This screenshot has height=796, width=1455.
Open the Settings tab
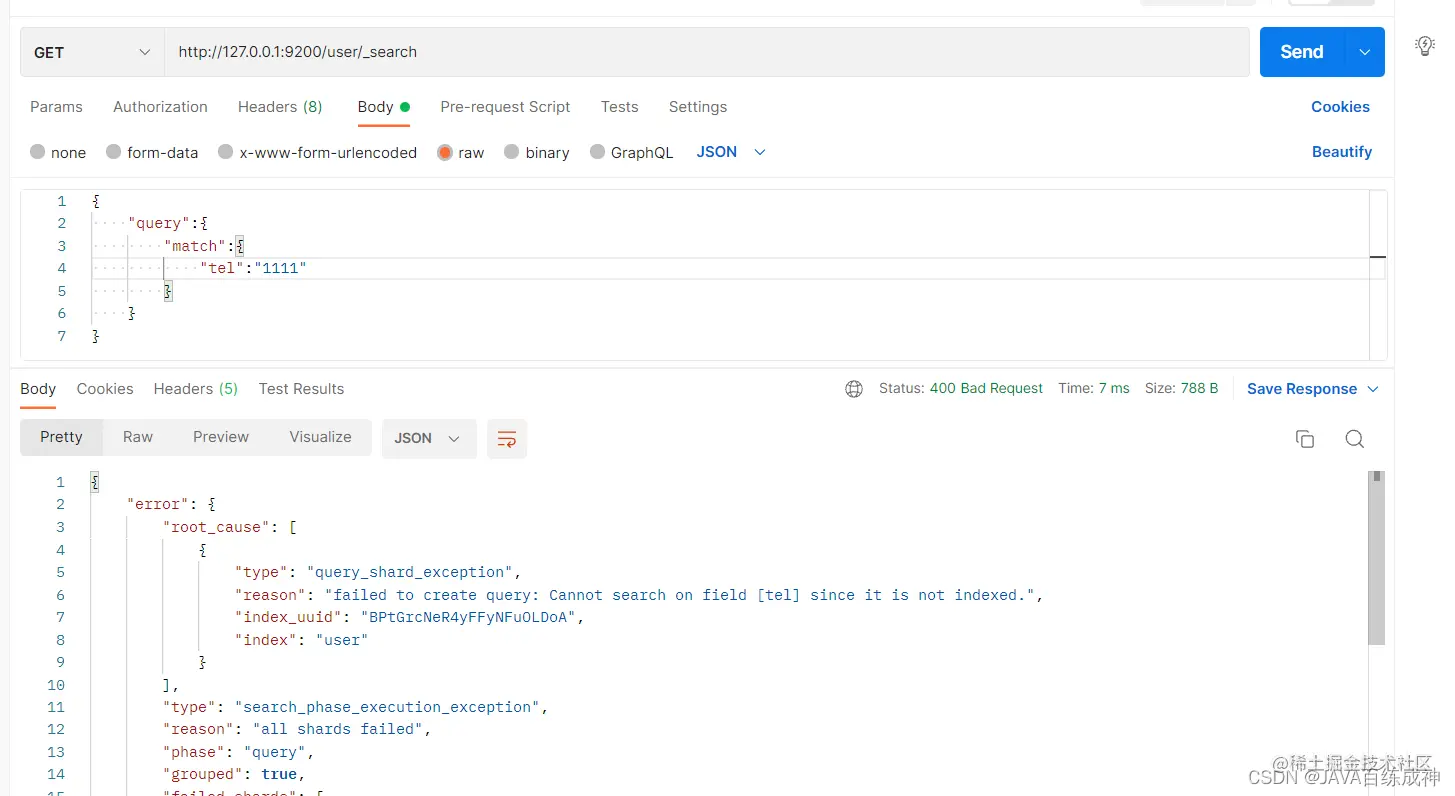click(698, 107)
